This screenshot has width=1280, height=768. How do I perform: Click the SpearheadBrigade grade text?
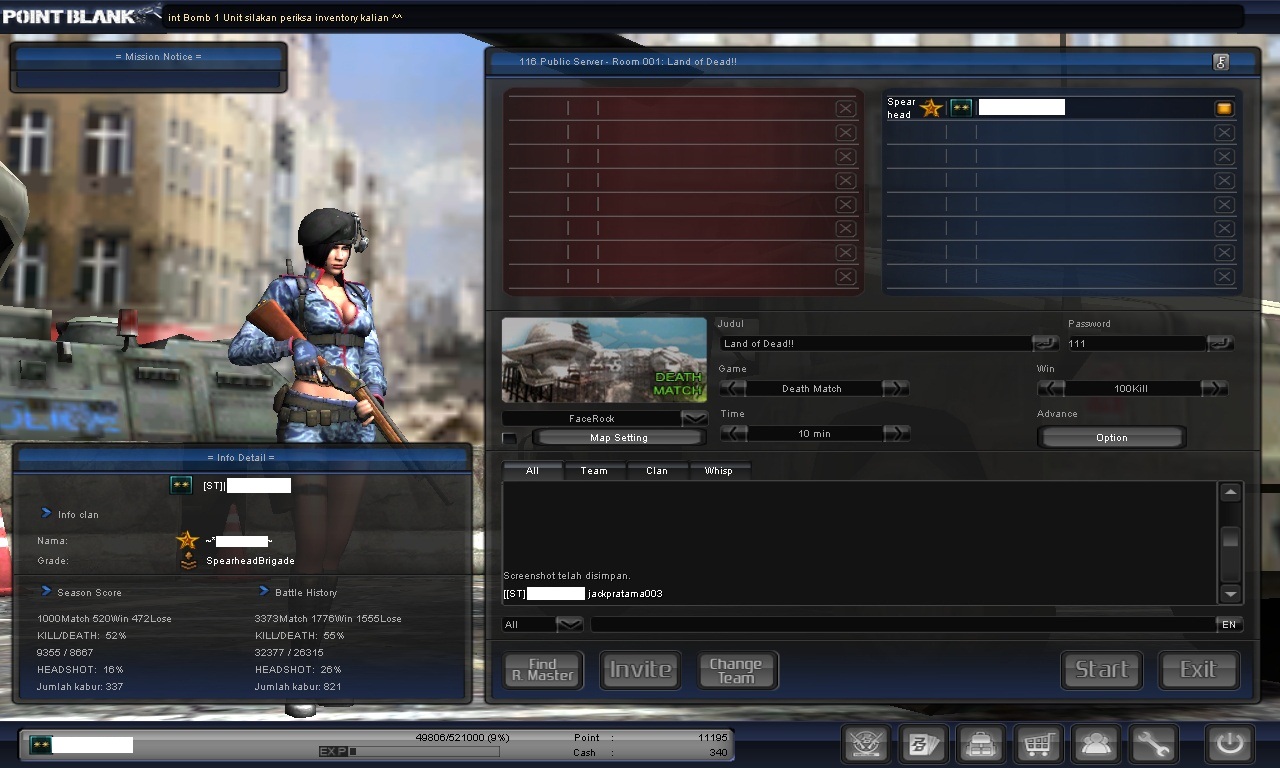coord(250,561)
